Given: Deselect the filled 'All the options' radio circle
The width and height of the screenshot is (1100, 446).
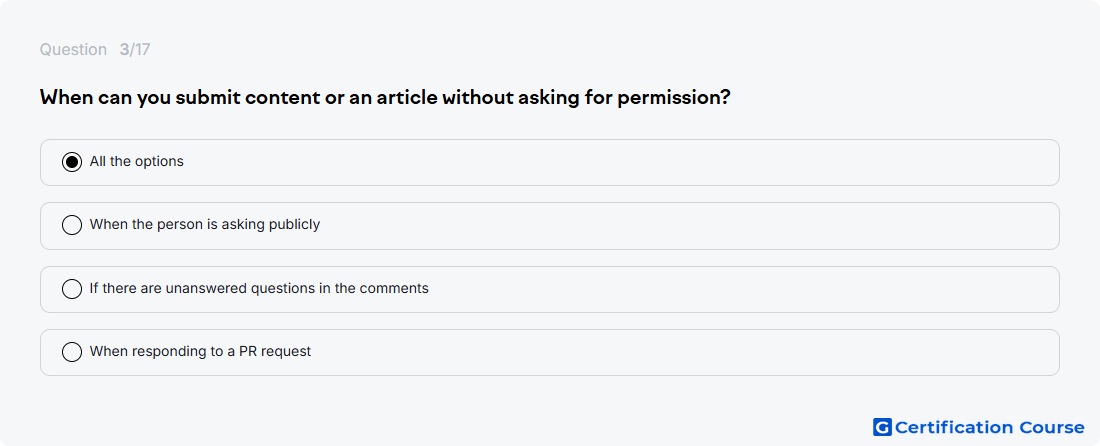Looking at the screenshot, I should coord(72,162).
